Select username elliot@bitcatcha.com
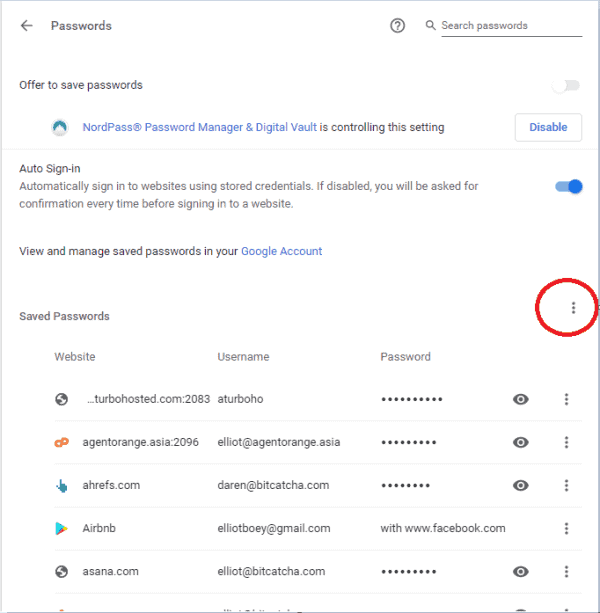The width and height of the screenshot is (600, 613). point(271,572)
